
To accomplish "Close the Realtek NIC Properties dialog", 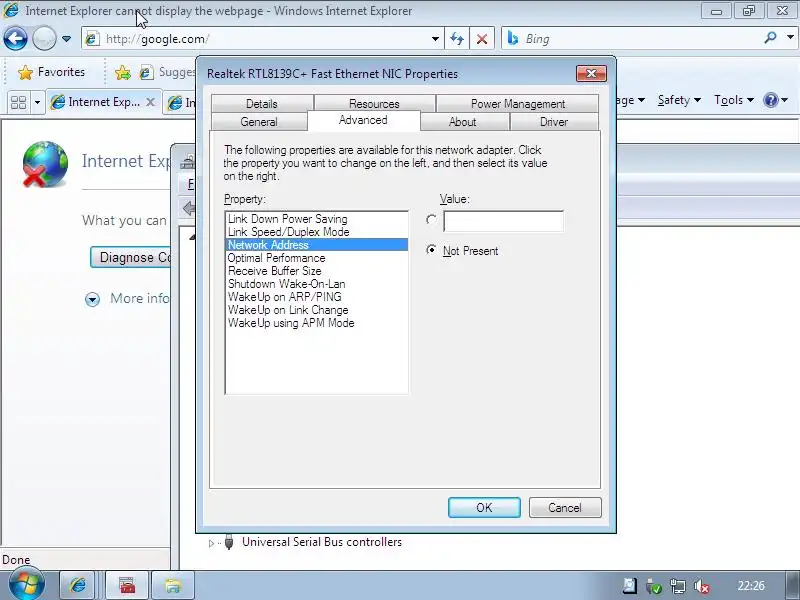I will click(591, 73).
